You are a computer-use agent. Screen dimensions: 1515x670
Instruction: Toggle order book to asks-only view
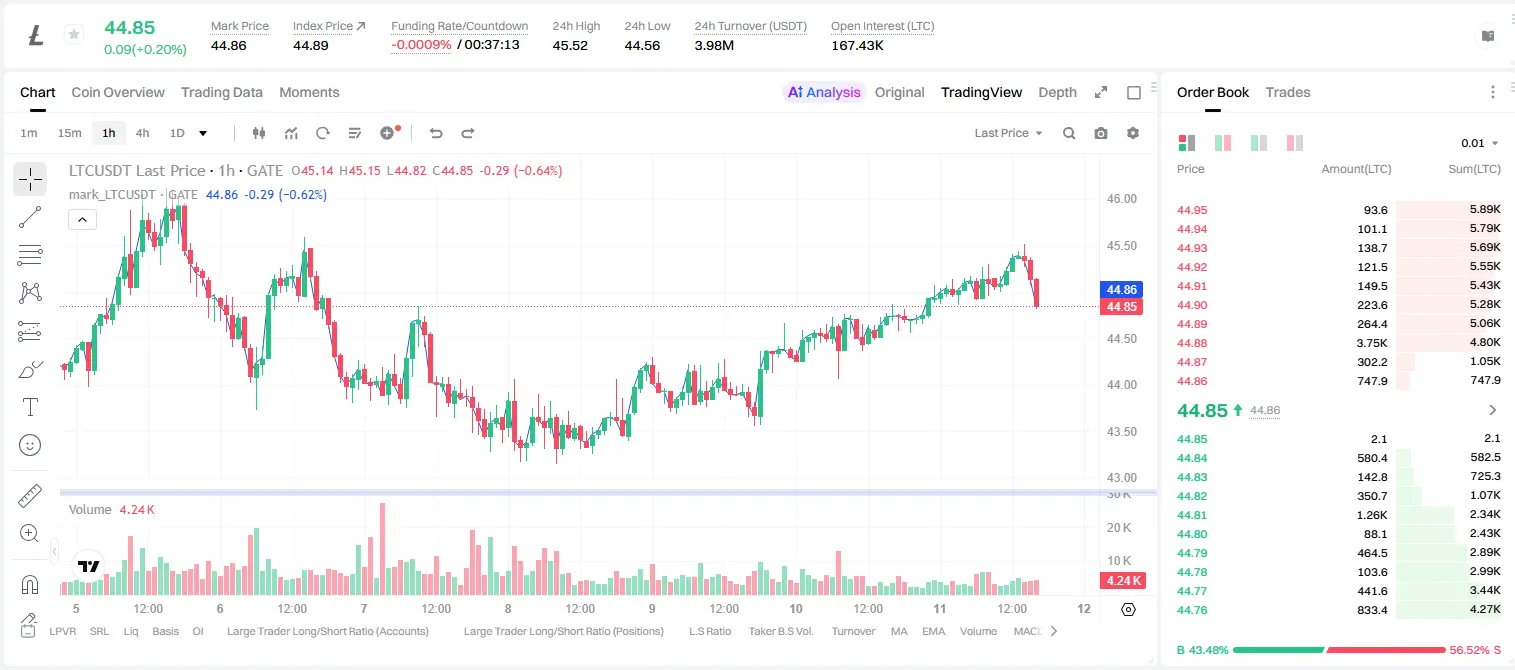click(x=1295, y=143)
